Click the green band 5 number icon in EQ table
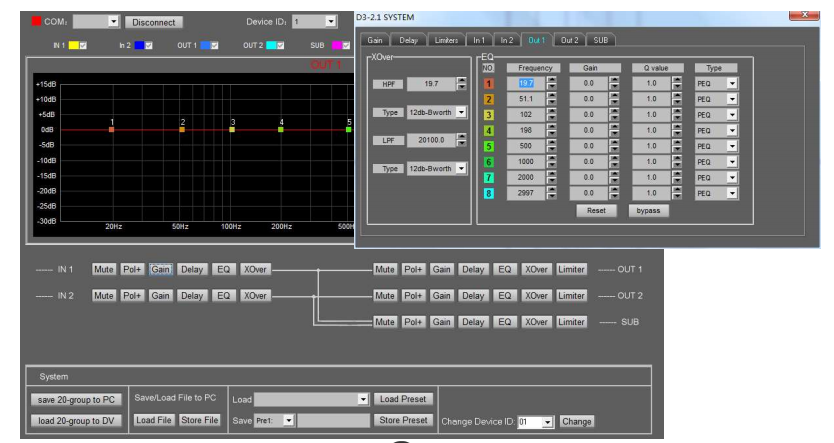 pos(489,145)
